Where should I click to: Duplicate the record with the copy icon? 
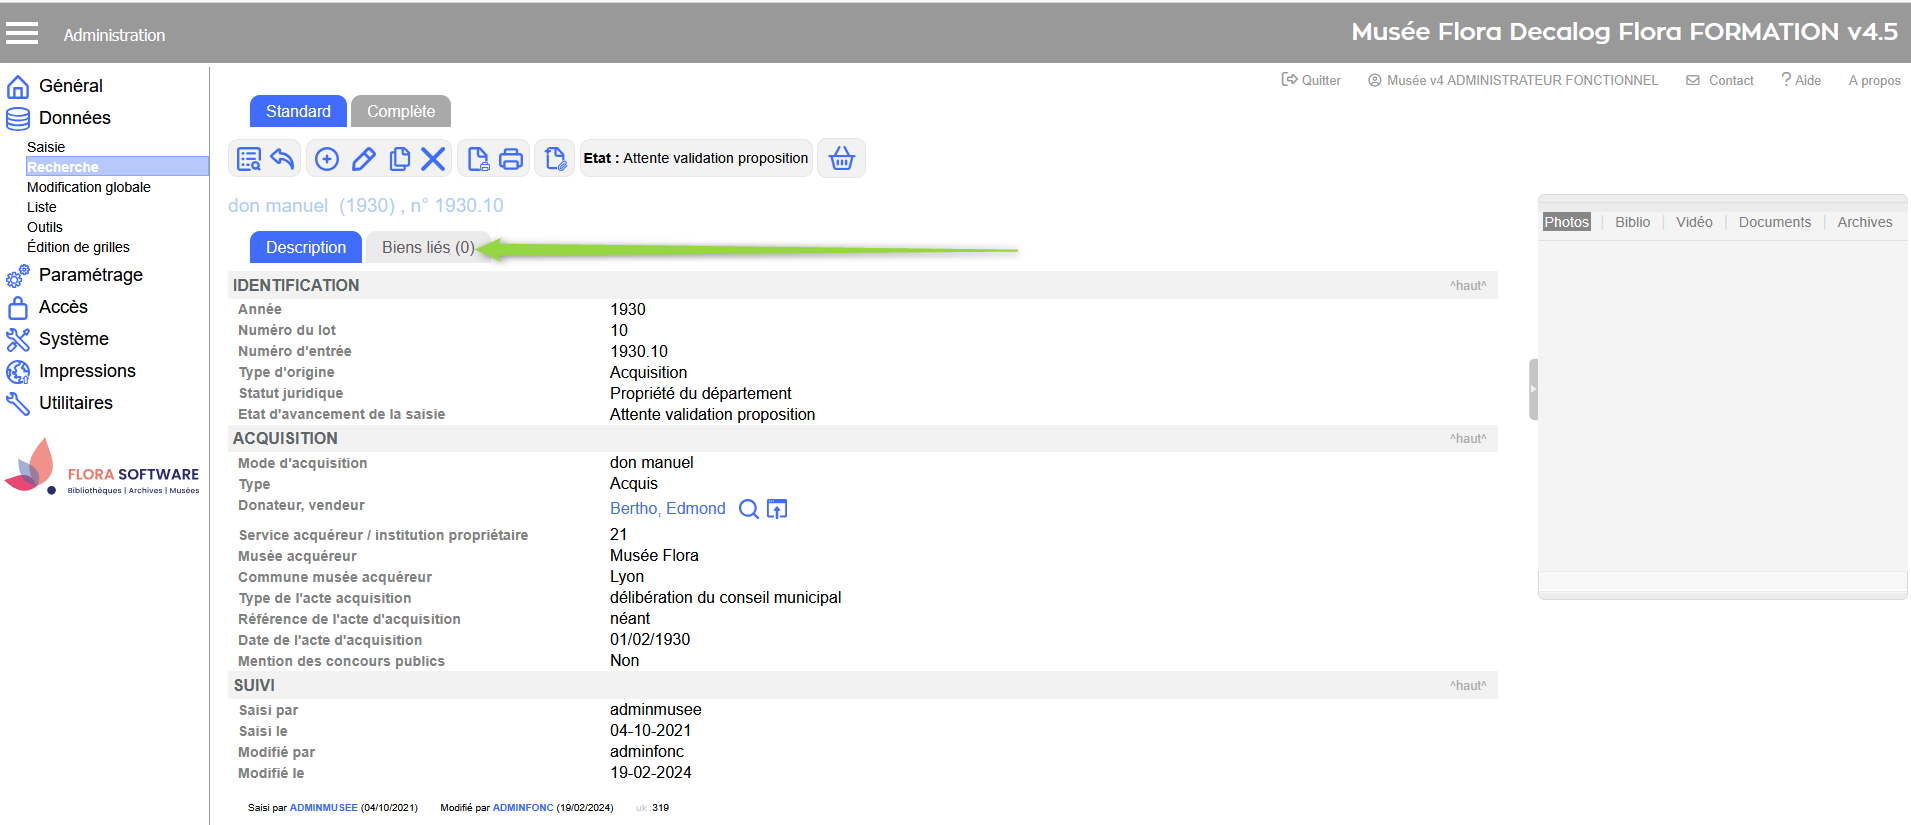click(x=399, y=159)
